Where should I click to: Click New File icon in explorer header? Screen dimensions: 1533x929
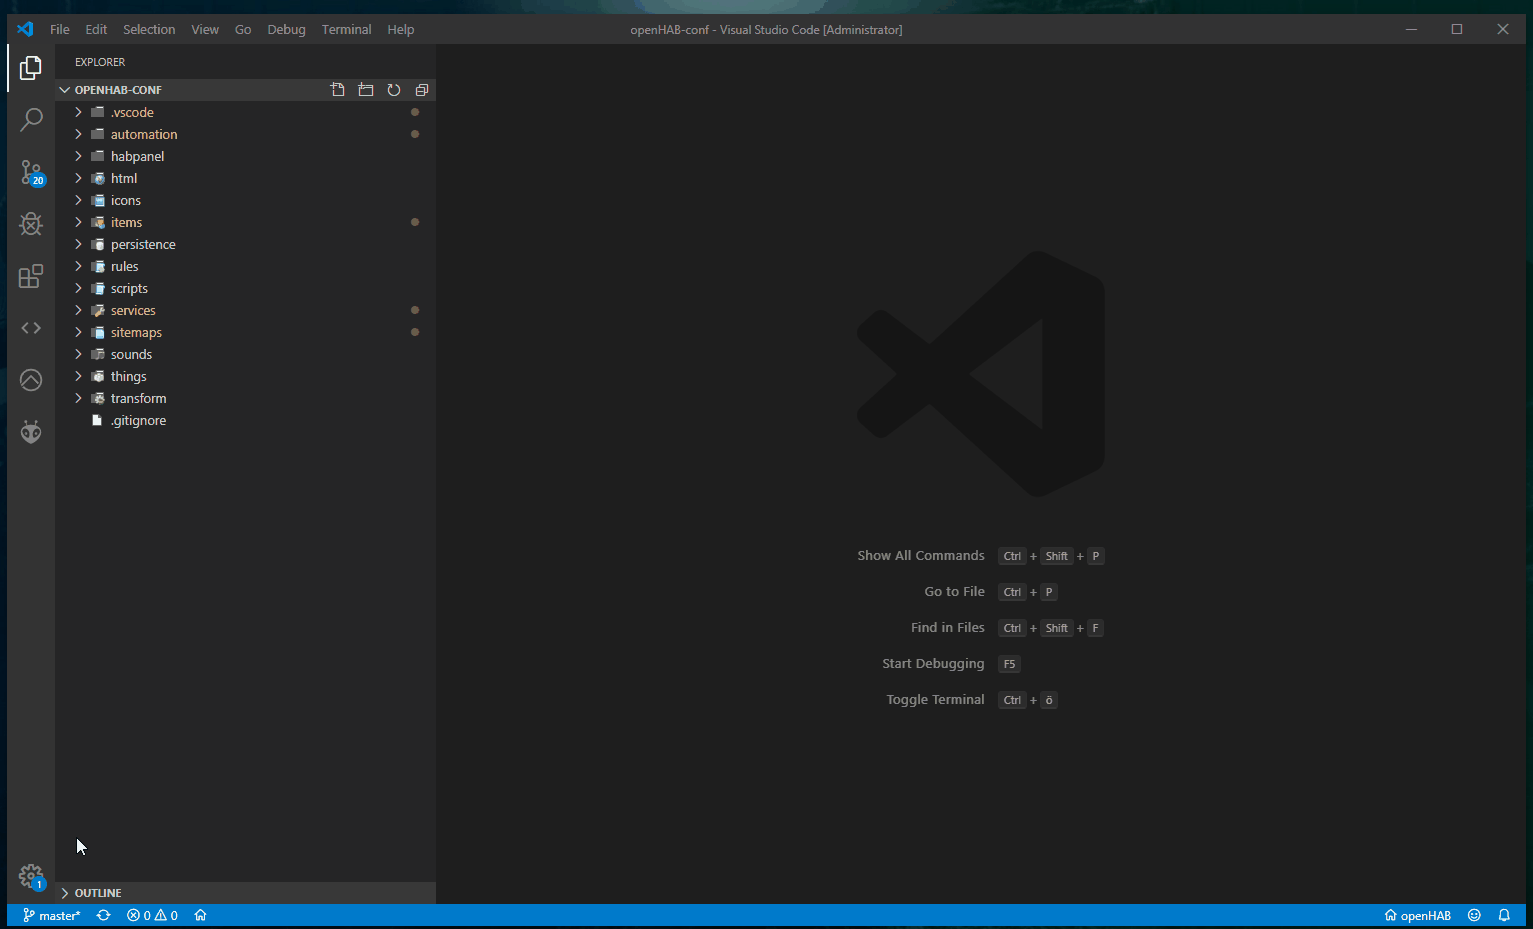click(338, 90)
